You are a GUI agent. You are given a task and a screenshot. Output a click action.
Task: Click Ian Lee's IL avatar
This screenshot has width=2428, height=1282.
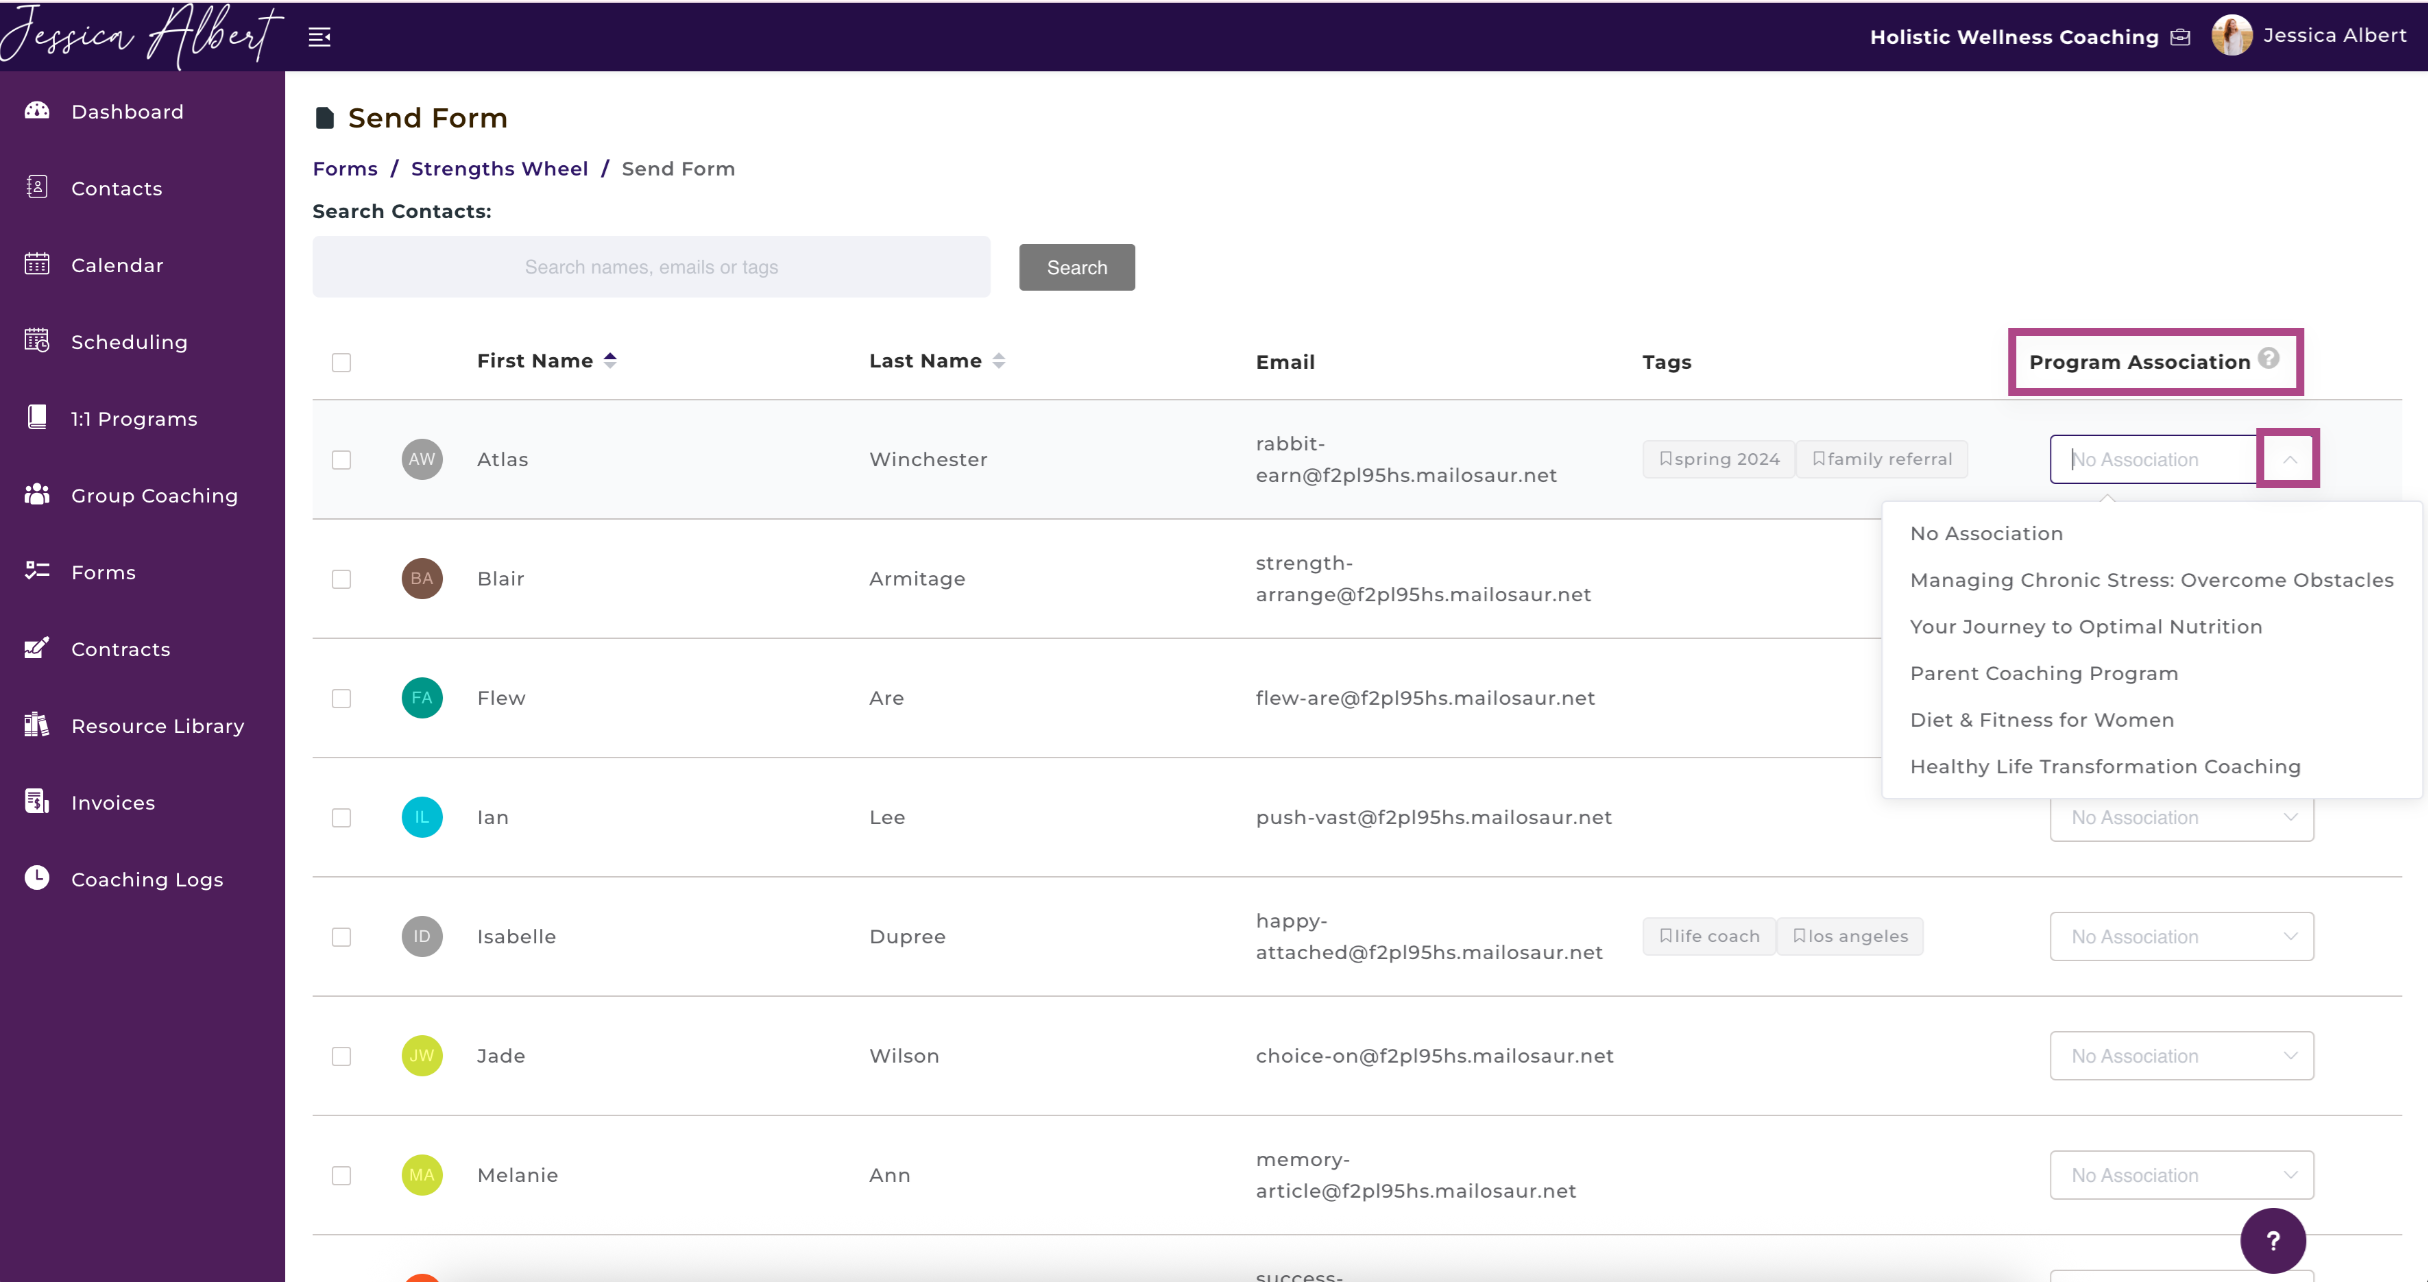pyautogui.click(x=422, y=817)
